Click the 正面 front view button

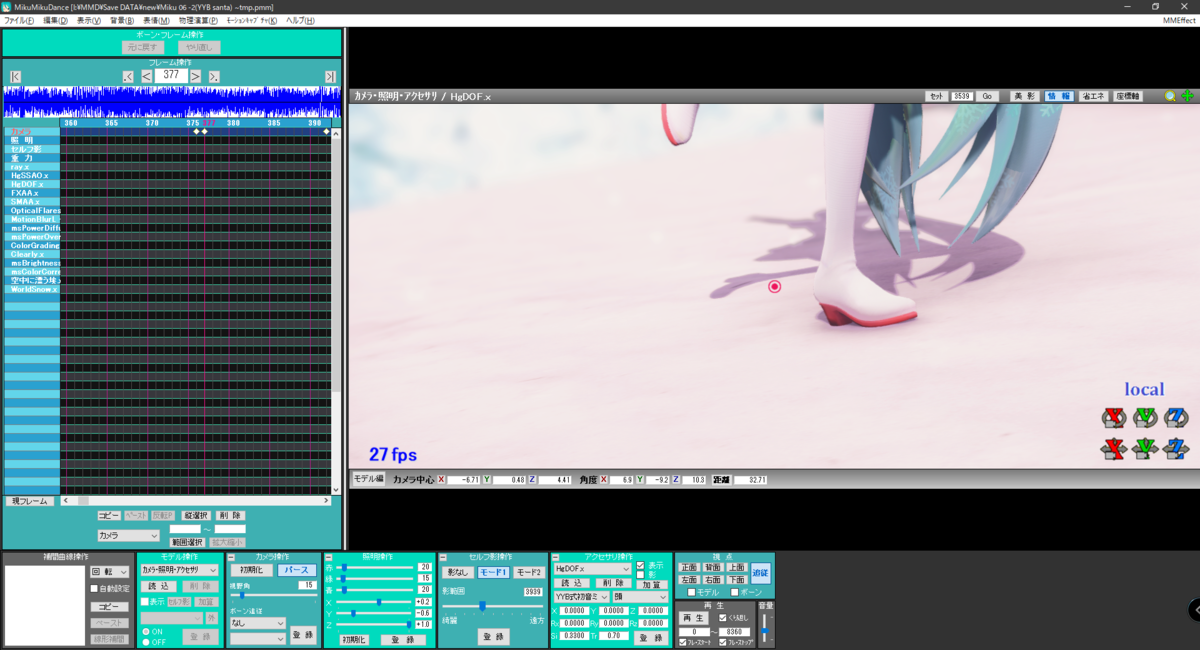tap(689, 567)
